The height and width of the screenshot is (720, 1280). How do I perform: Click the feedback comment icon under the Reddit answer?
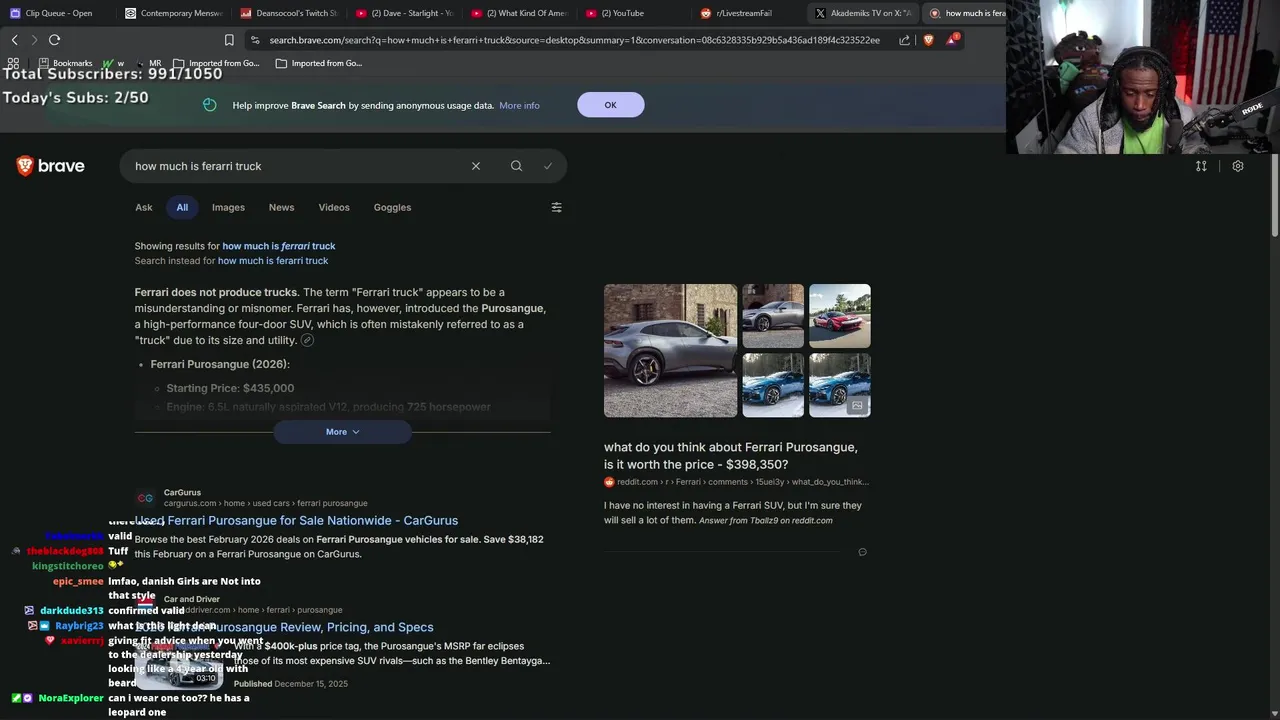(862, 552)
